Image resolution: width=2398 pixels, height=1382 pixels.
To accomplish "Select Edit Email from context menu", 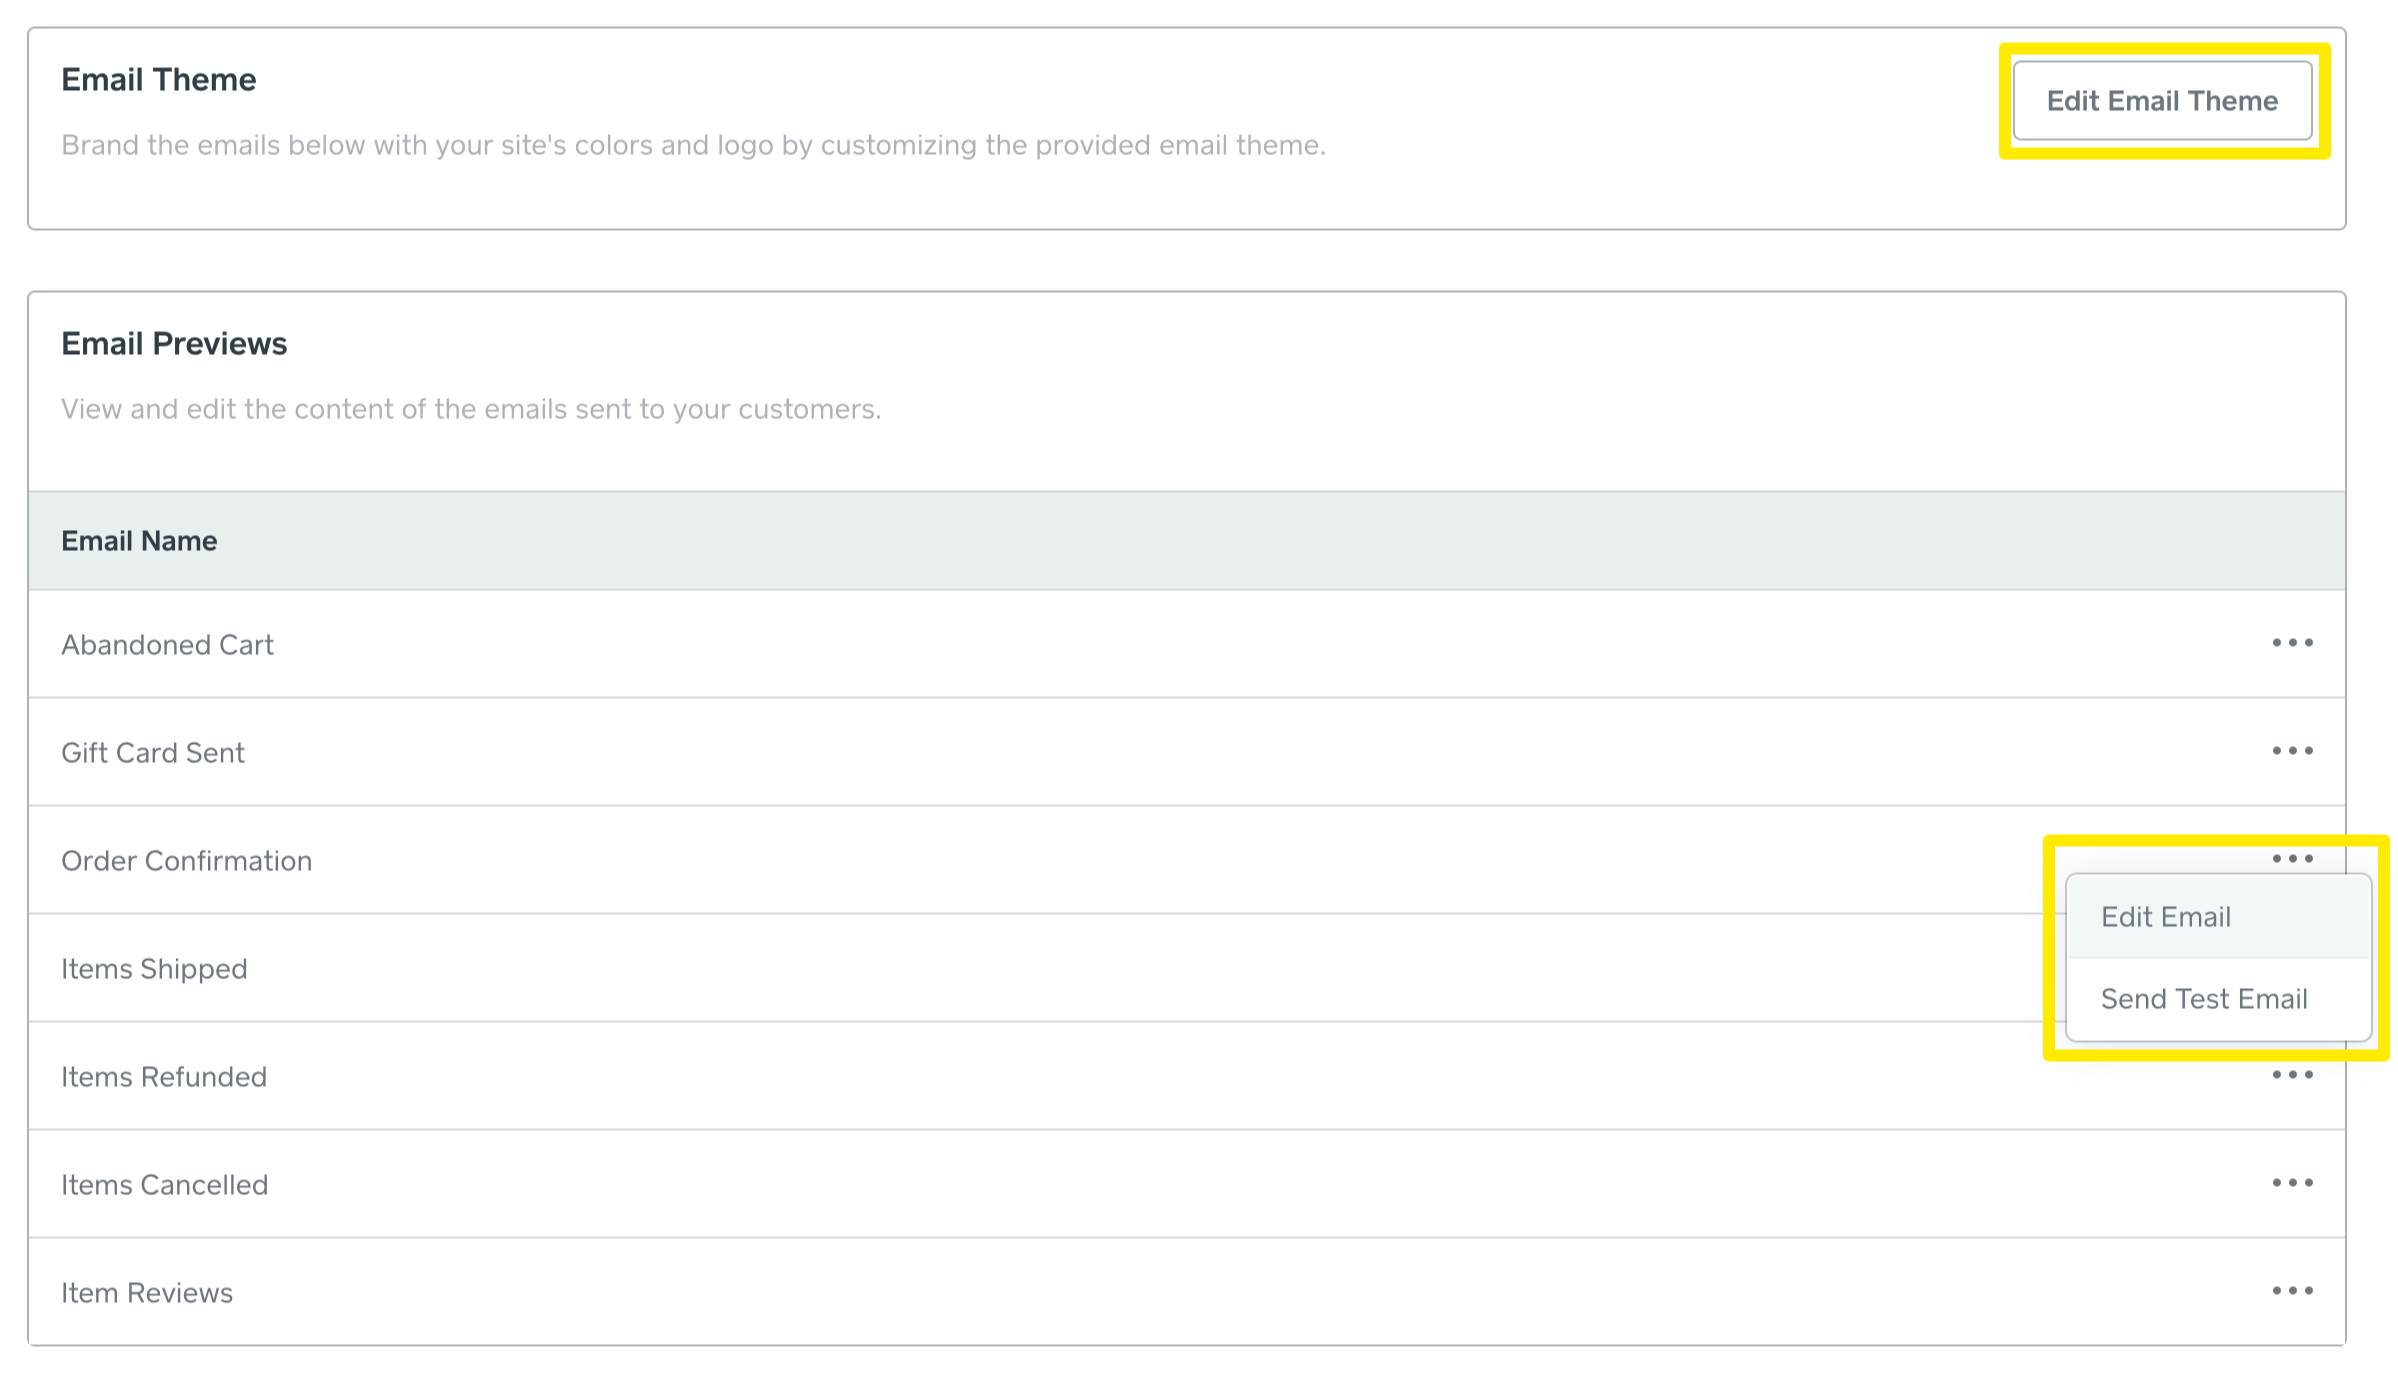I will 2164,917.
